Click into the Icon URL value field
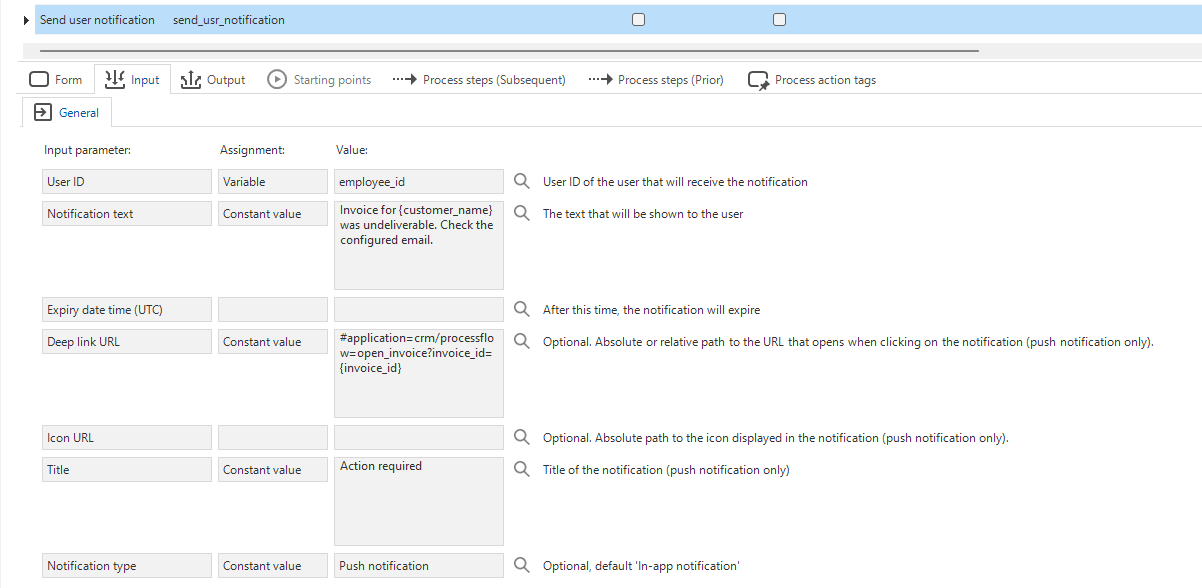This screenshot has height=588, width=1202. tap(418, 438)
